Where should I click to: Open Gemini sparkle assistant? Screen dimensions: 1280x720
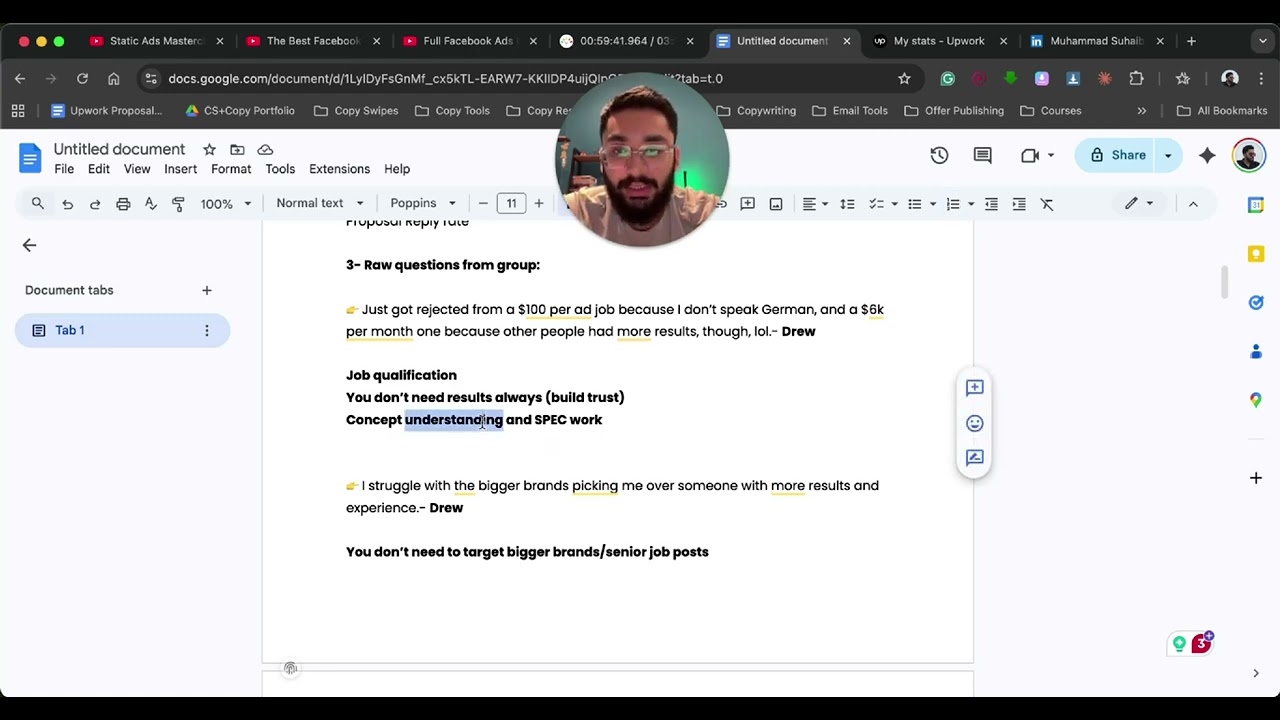click(x=1207, y=155)
